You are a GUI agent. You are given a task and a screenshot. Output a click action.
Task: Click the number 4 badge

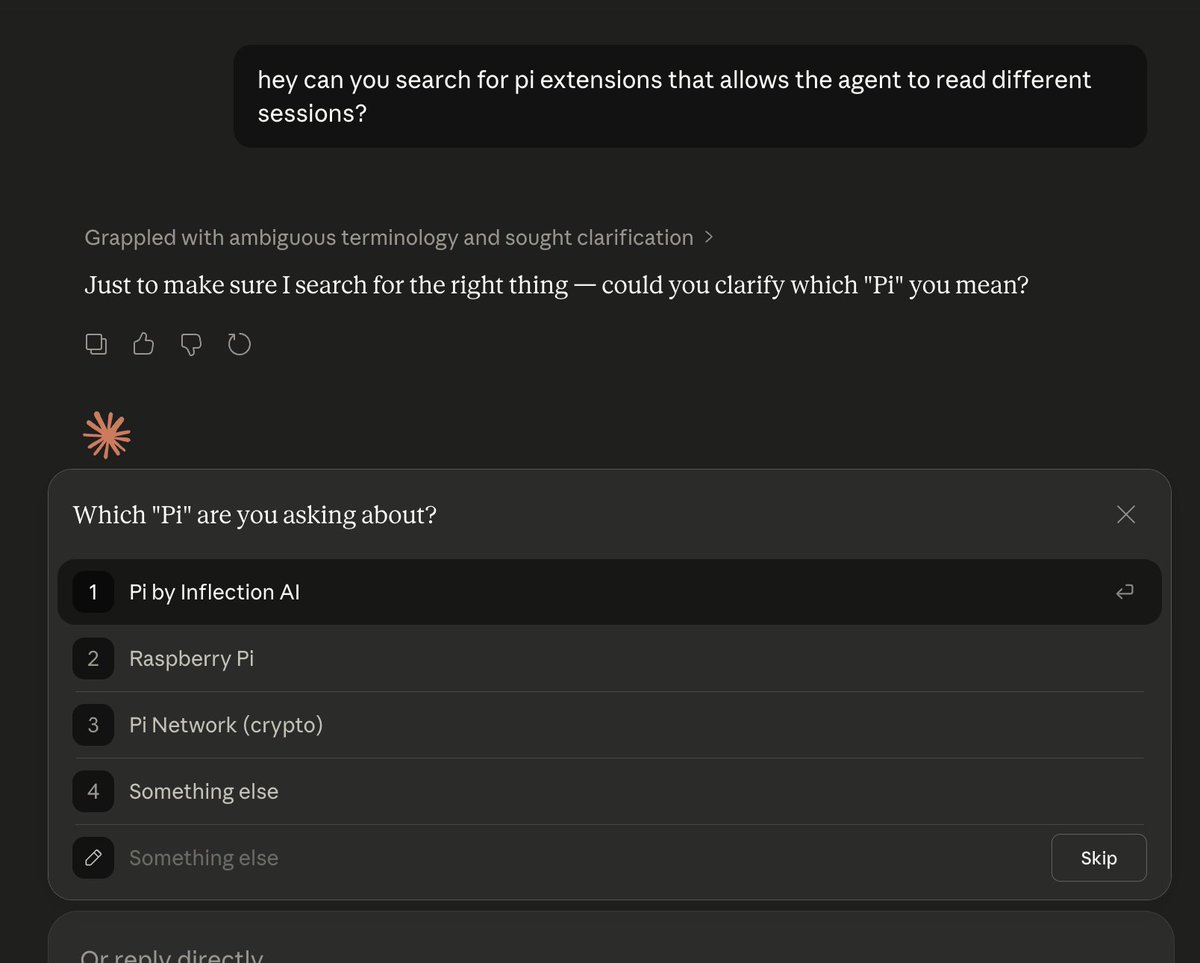(93, 791)
